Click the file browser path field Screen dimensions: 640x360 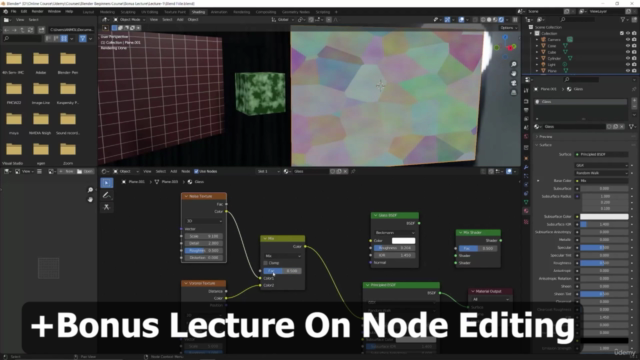click(x=71, y=30)
